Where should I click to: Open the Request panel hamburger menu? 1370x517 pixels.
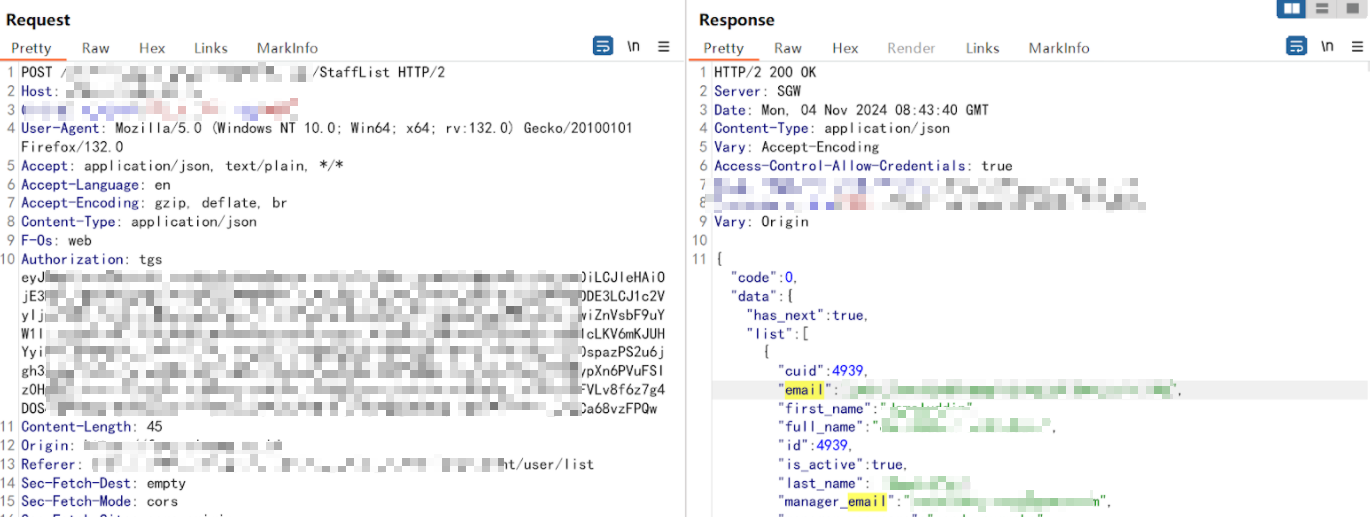[663, 47]
